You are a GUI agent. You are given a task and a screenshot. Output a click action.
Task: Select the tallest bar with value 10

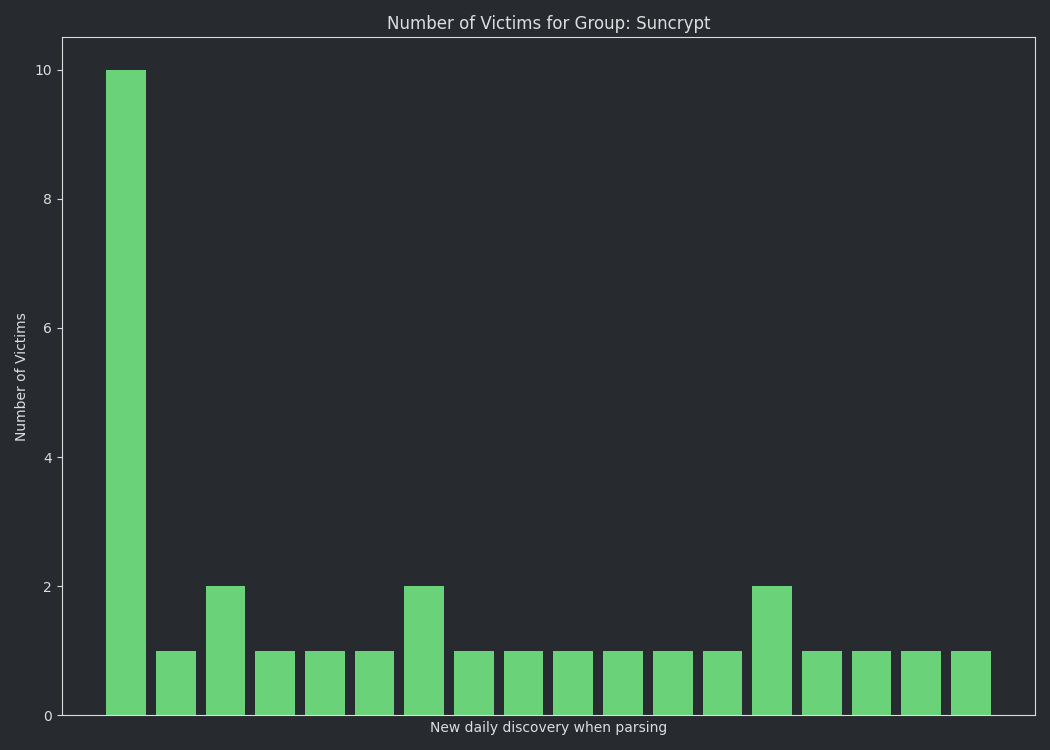(x=126, y=392)
